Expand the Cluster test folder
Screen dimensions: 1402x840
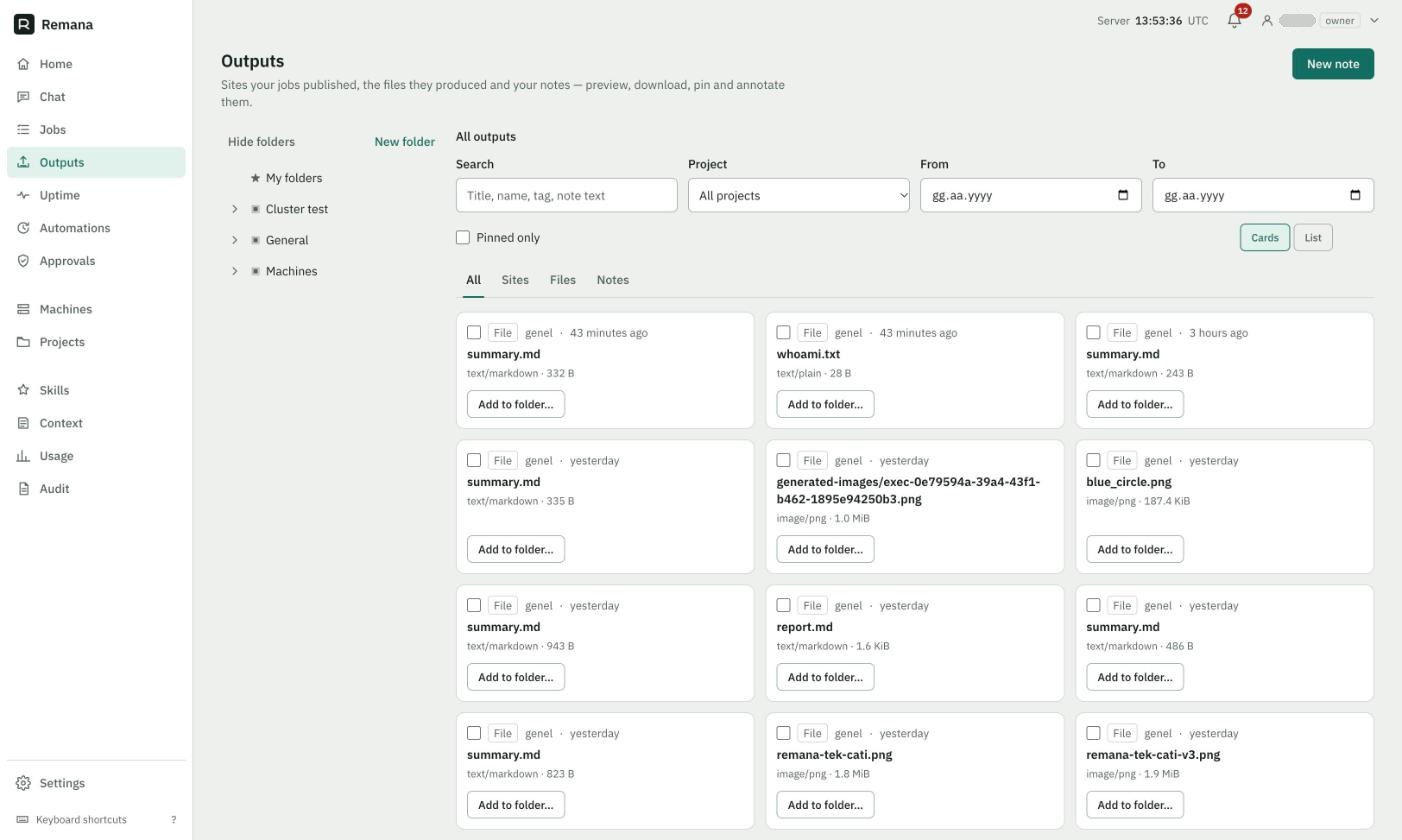pyautogui.click(x=235, y=209)
